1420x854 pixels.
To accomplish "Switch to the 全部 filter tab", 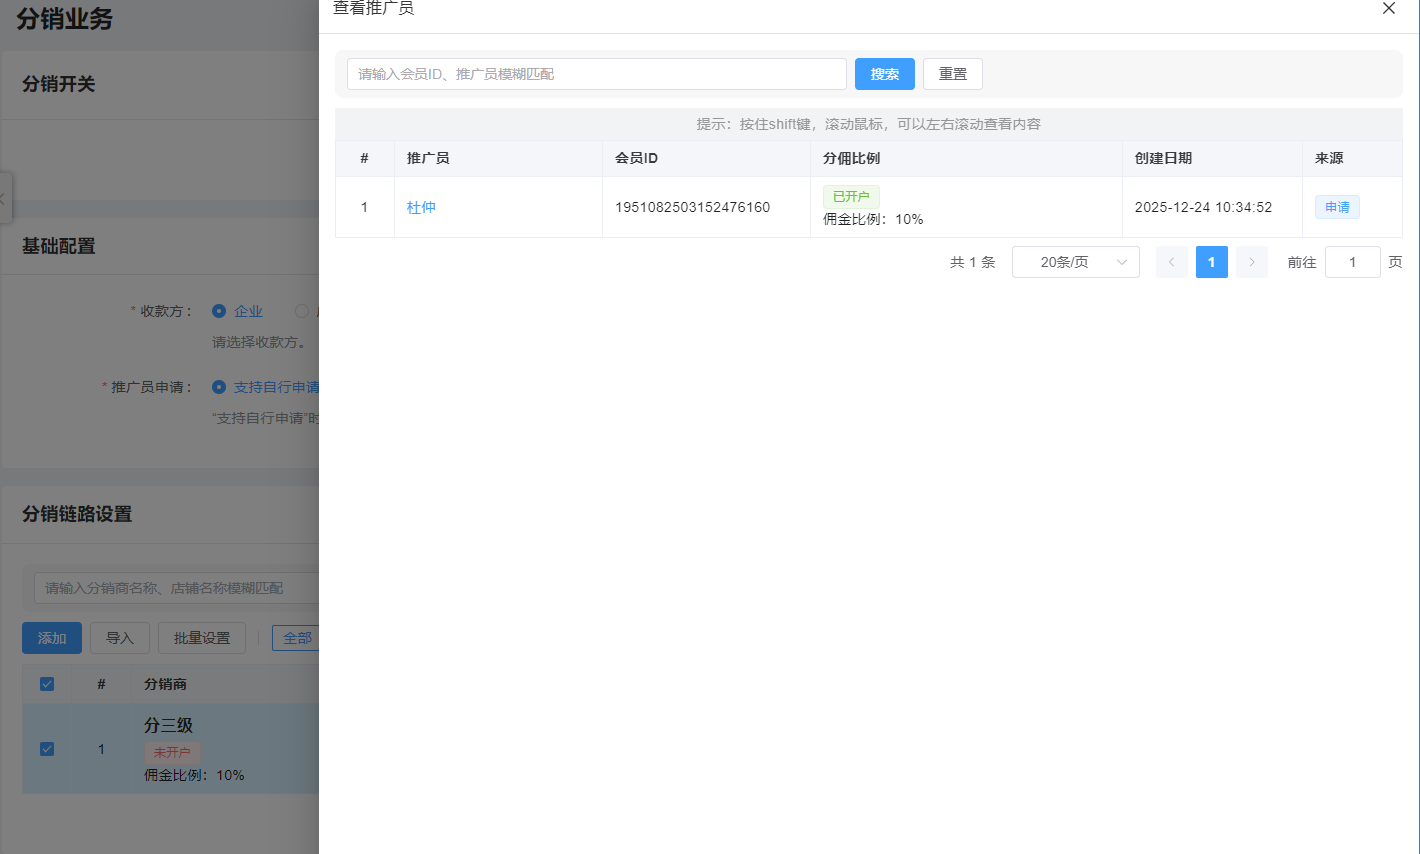I will 297,637.
